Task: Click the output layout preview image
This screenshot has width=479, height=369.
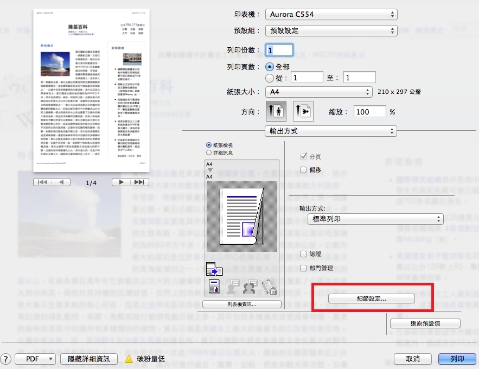Action: pos(242,216)
